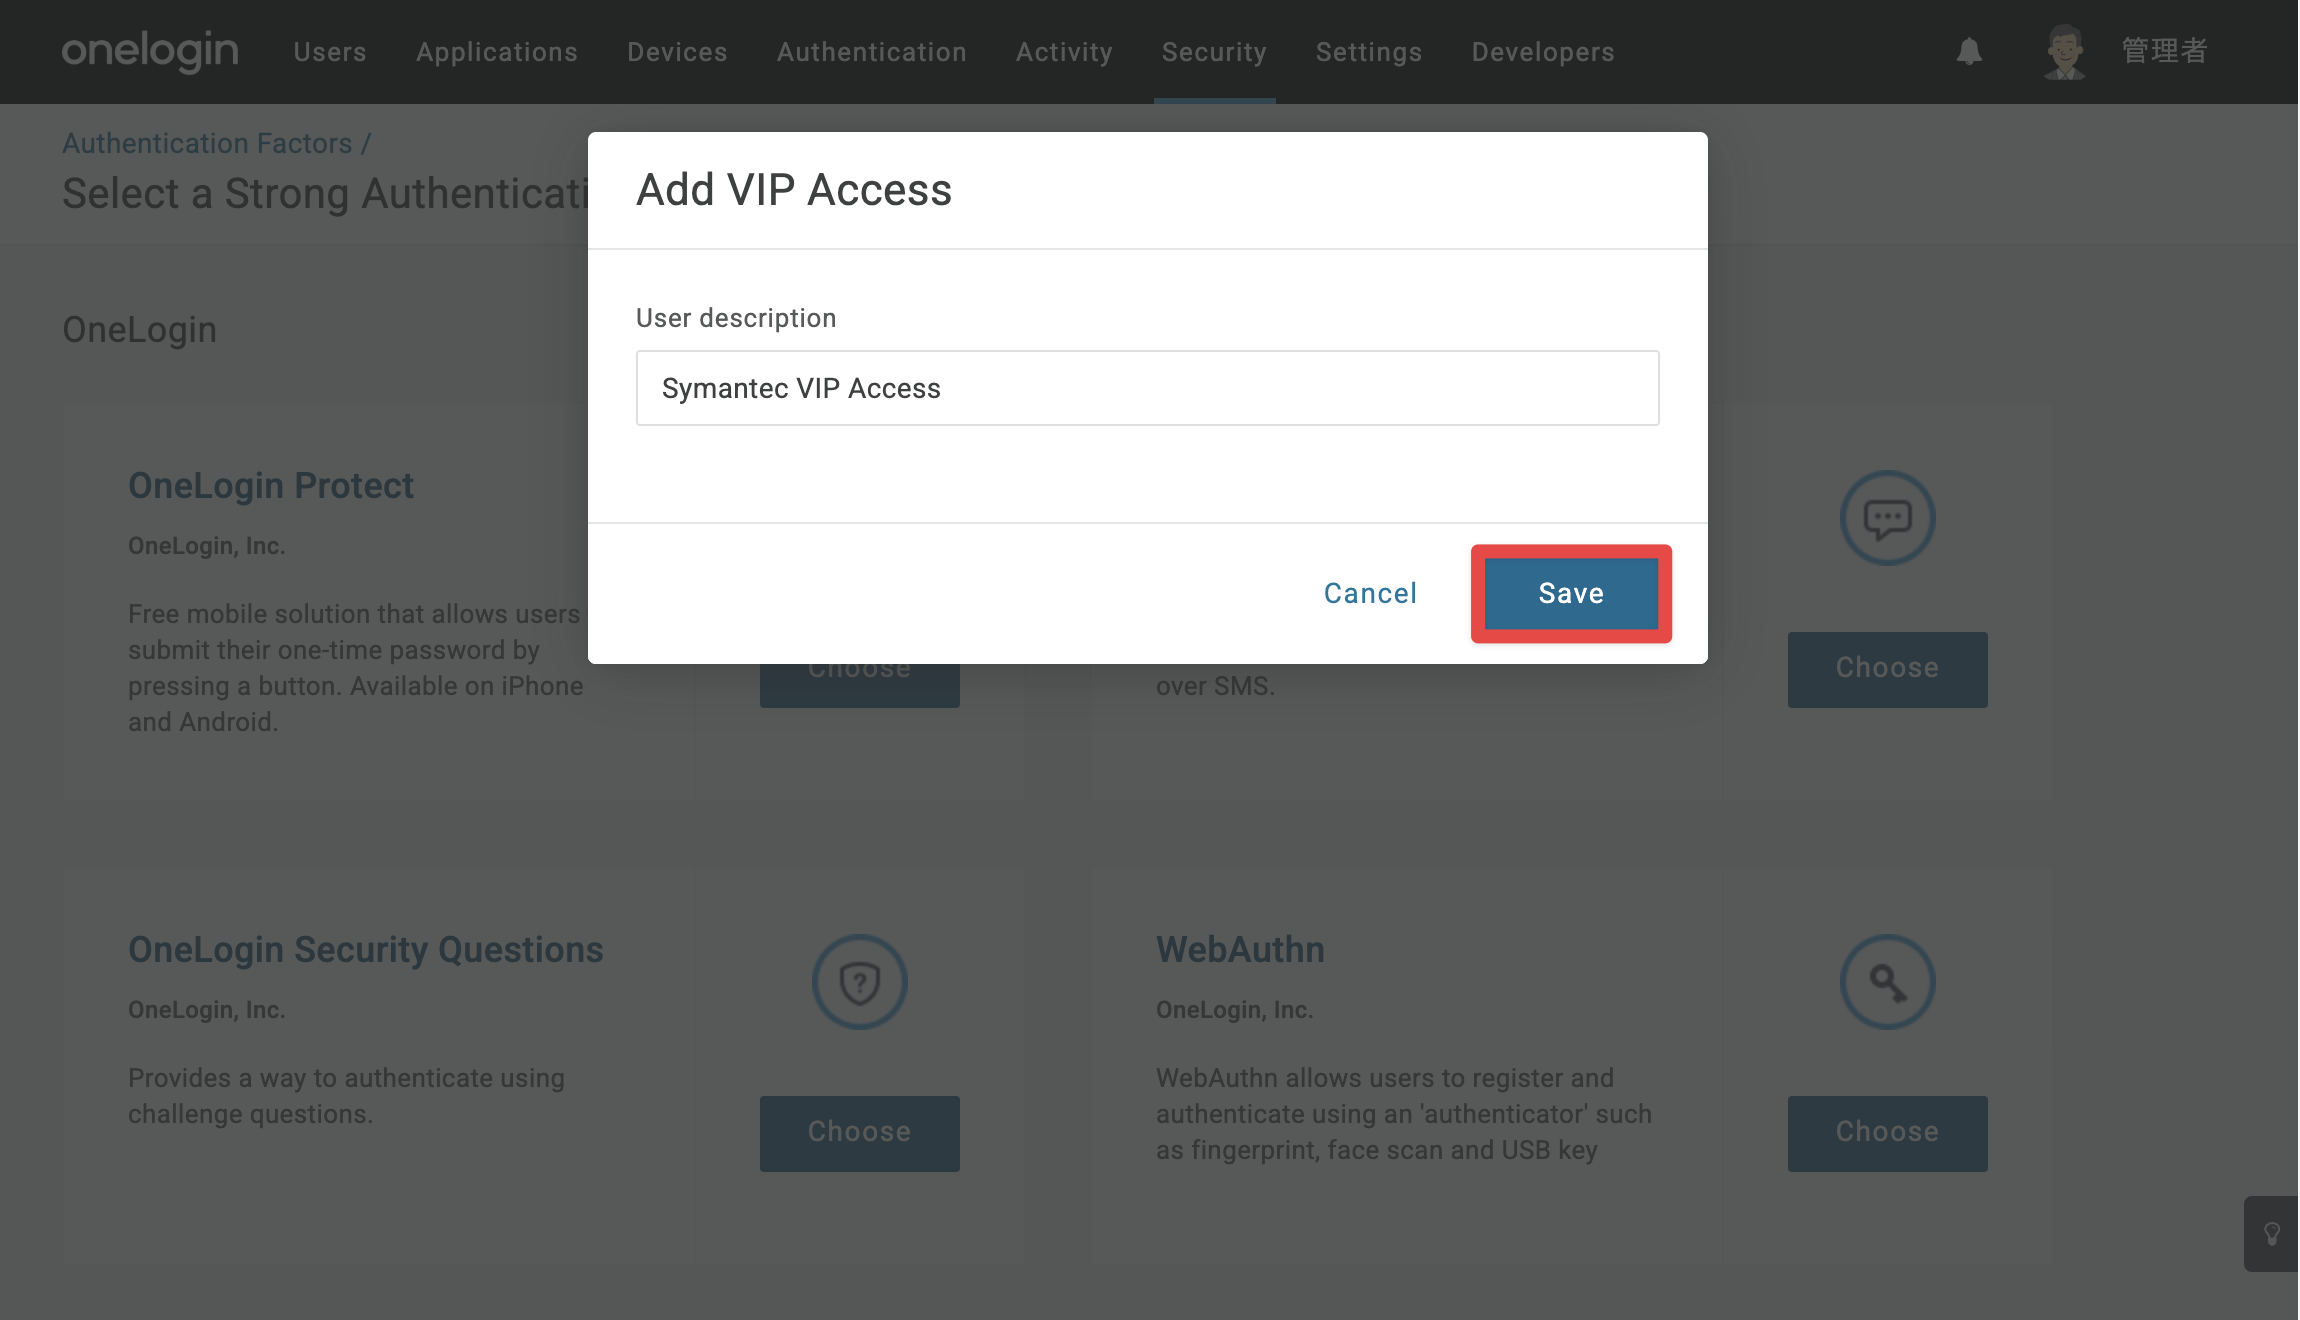
Task: Click the Security Questions shield icon
Action: pyautogui.click(x=859, y=982)
